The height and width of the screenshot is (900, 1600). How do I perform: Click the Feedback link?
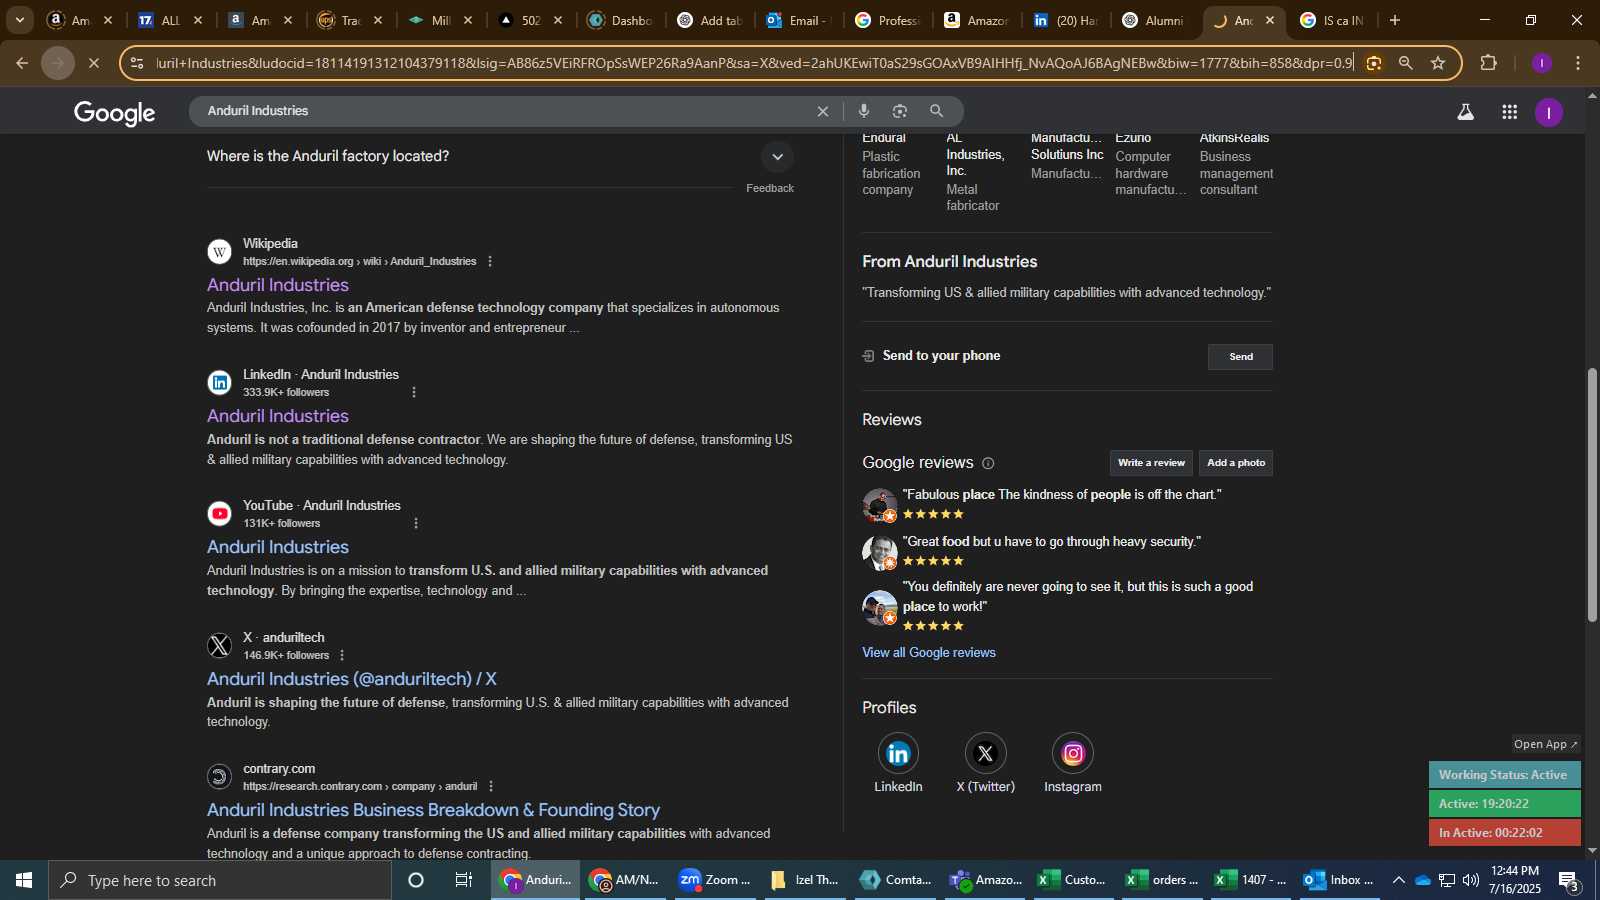pyautogui.click(x=770, y=188)
